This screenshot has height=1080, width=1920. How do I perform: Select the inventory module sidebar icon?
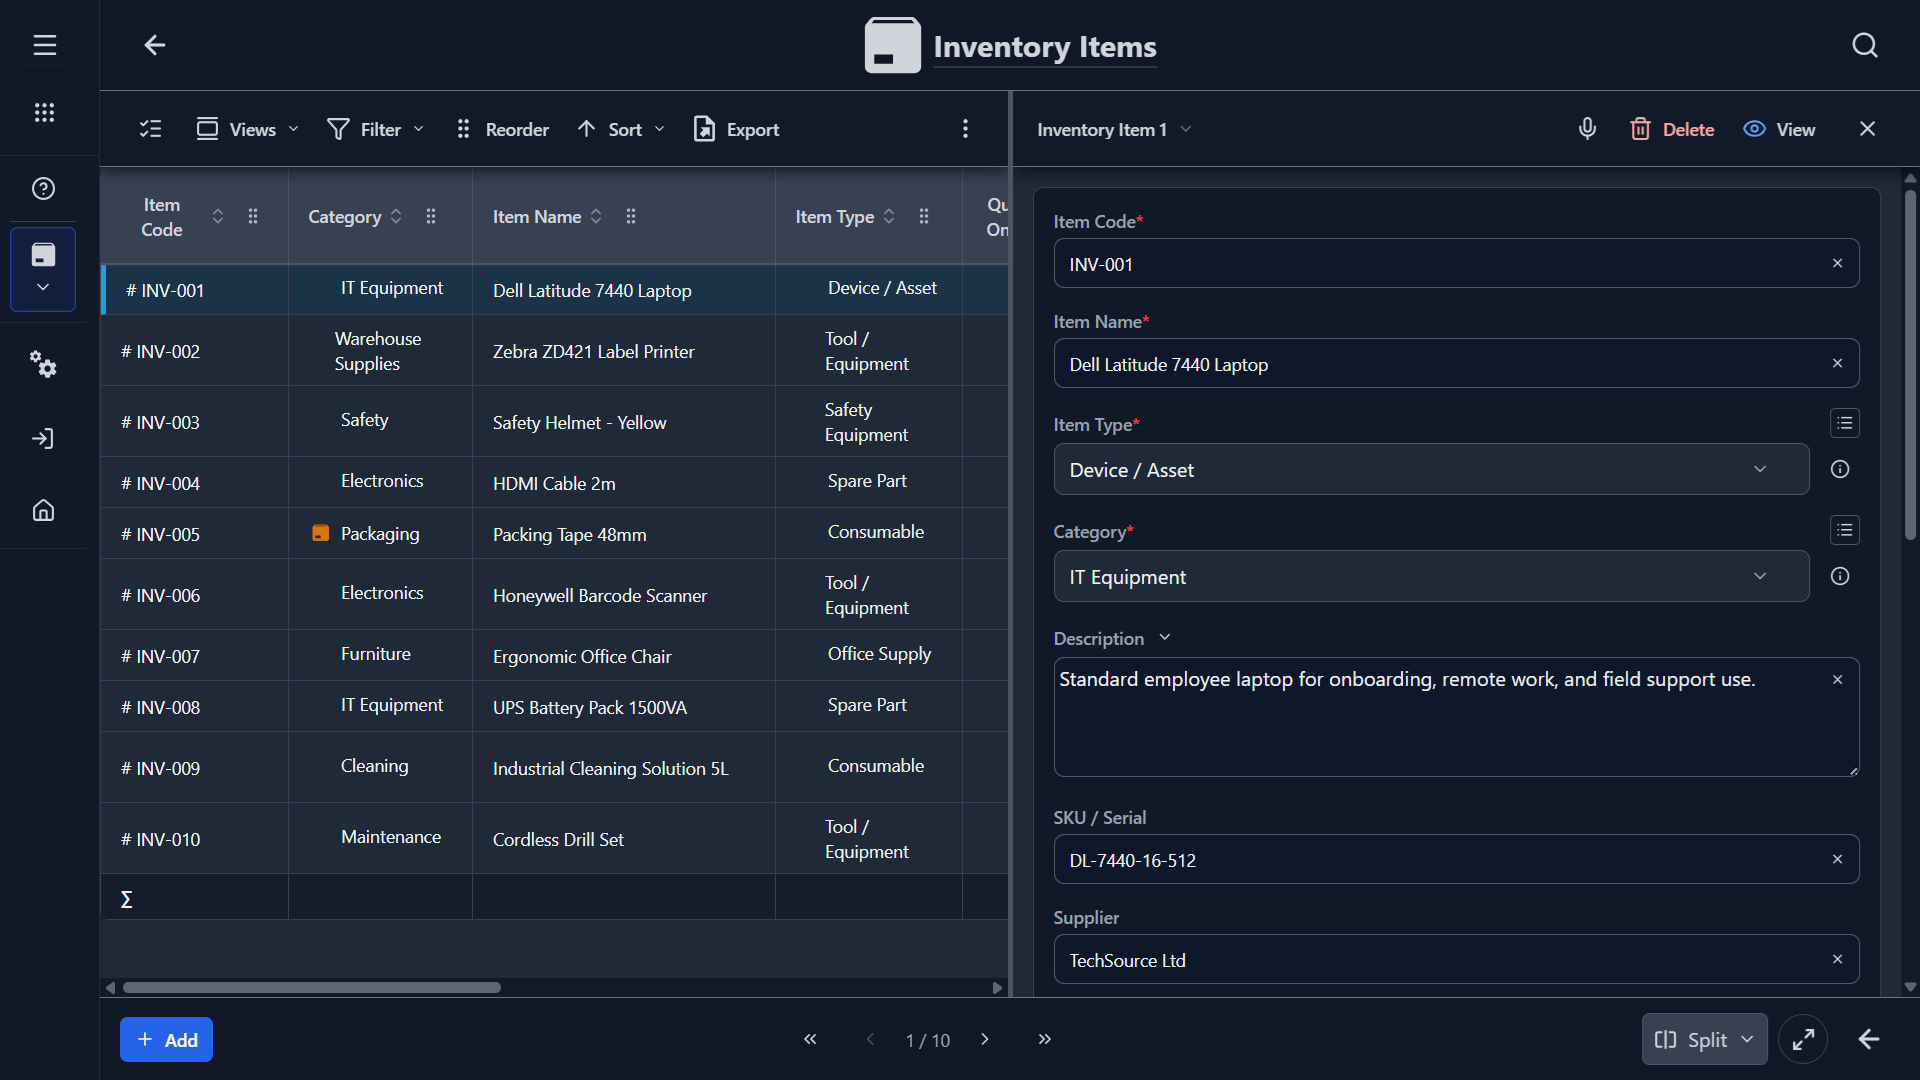(43, 255)
